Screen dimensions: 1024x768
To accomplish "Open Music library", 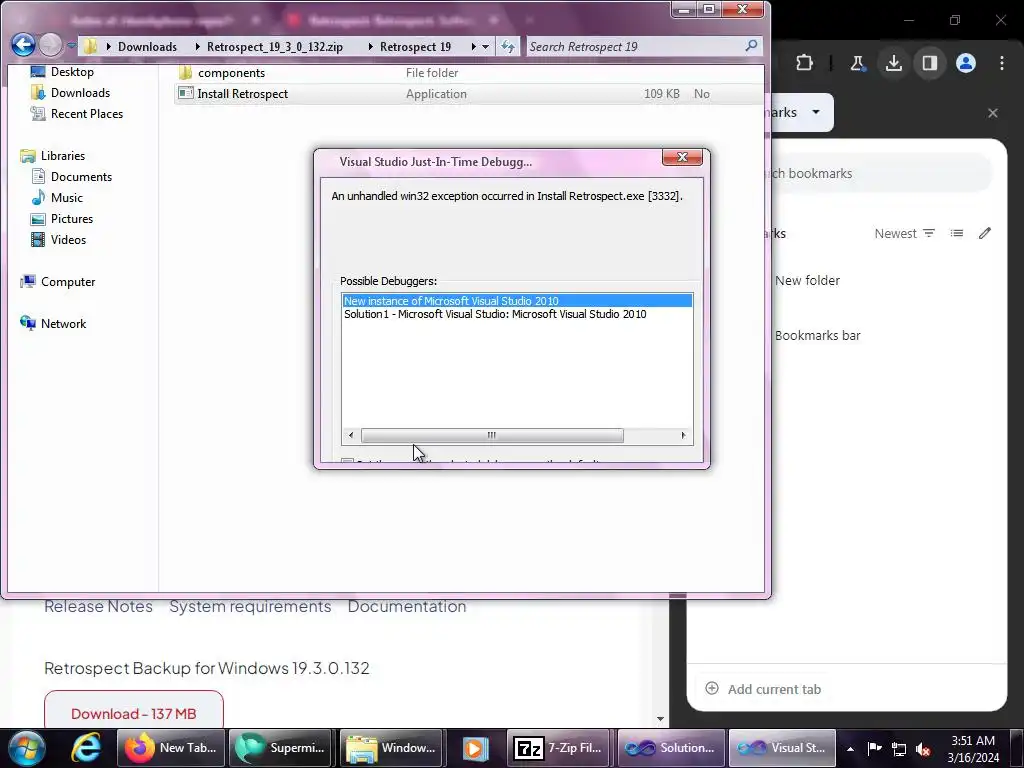I will coord(67,197).
